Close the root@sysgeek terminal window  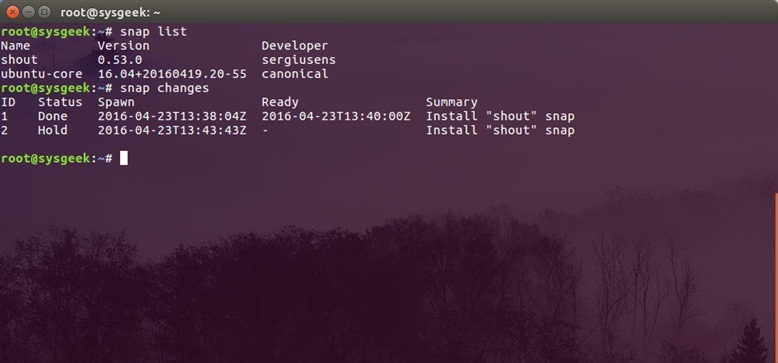[13, 12]
